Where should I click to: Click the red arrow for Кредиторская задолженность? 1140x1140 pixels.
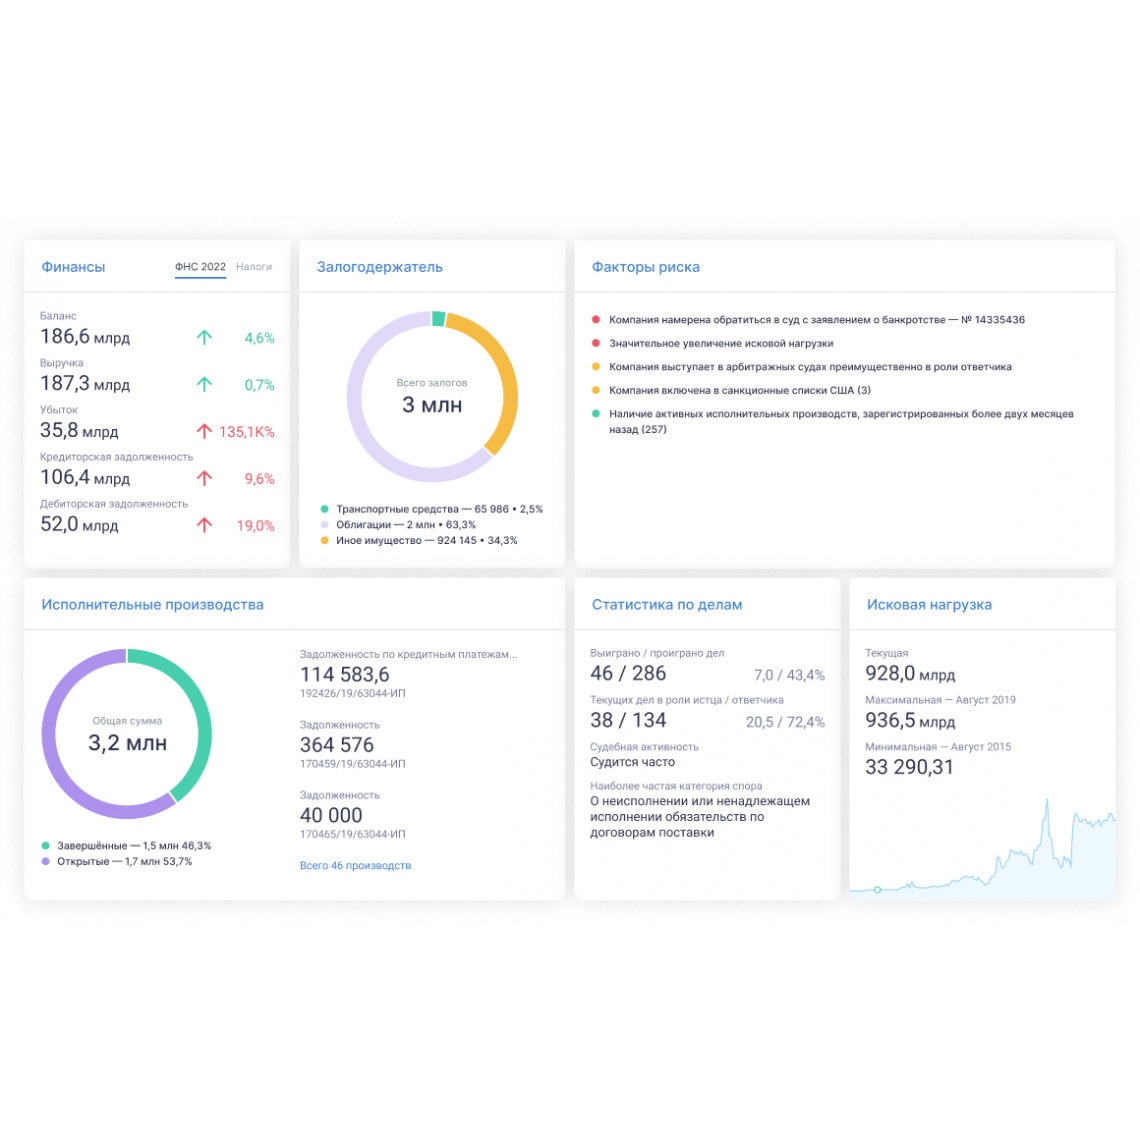coord(204,478)
